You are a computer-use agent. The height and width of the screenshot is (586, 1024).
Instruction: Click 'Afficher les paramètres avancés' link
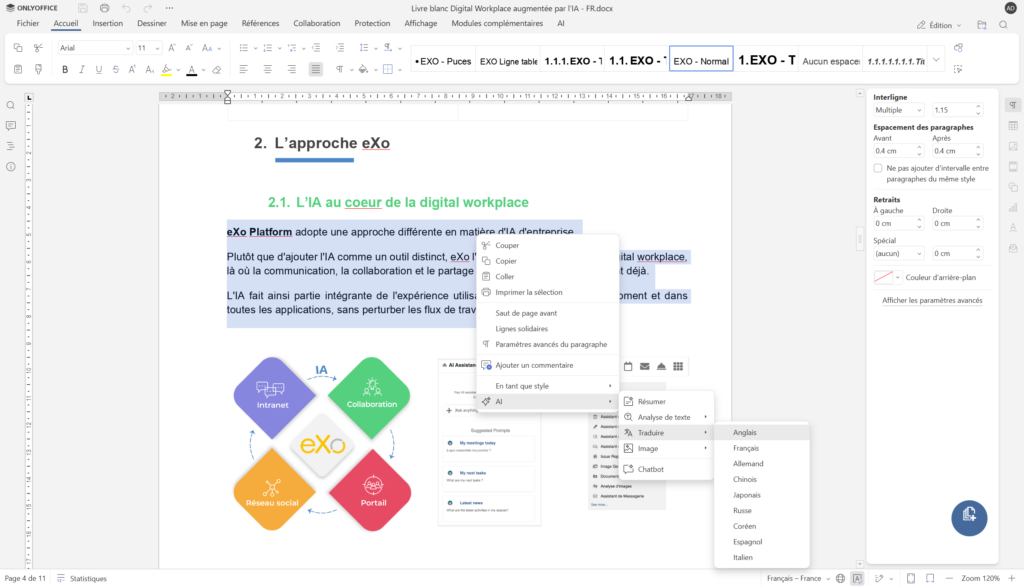[931, 300]
